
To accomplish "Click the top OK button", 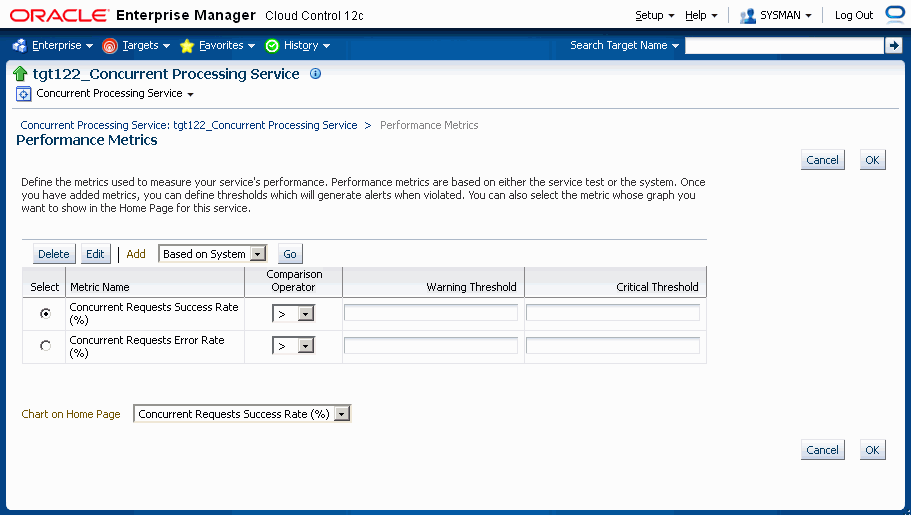I will (872, 160).
